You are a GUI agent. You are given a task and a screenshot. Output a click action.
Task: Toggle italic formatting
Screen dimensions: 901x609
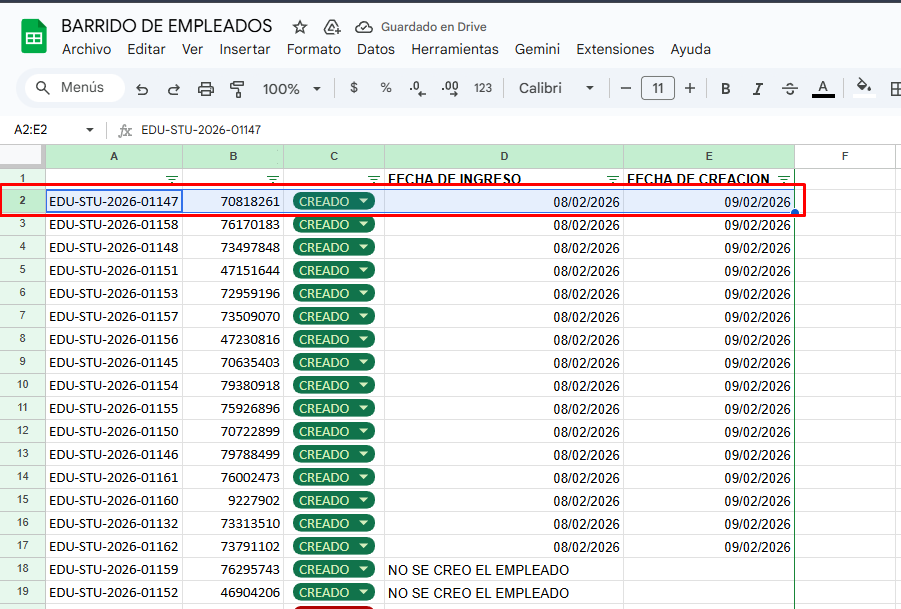(x=757, y=89)
